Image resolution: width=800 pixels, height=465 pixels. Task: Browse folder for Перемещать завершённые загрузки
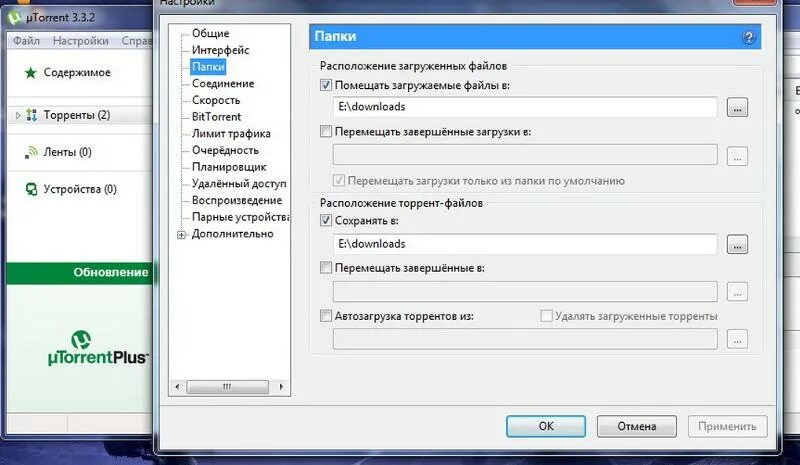737,156
